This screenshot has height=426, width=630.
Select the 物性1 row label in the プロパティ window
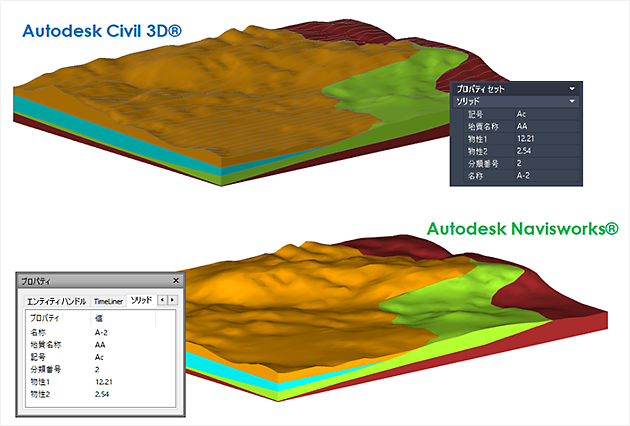pyautogui.click(x=40, y=382)
